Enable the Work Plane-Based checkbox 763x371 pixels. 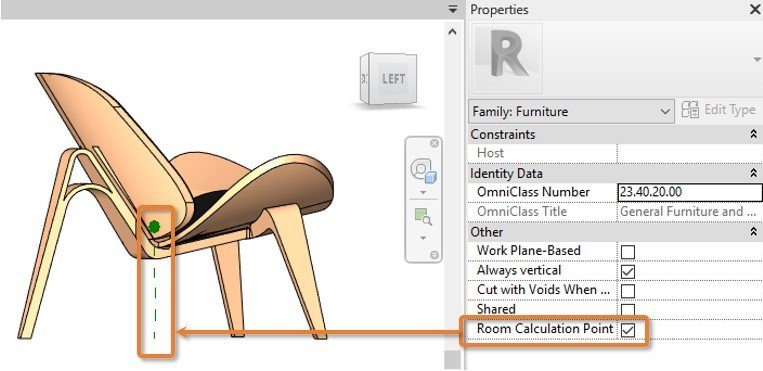[x=628, y=252]
